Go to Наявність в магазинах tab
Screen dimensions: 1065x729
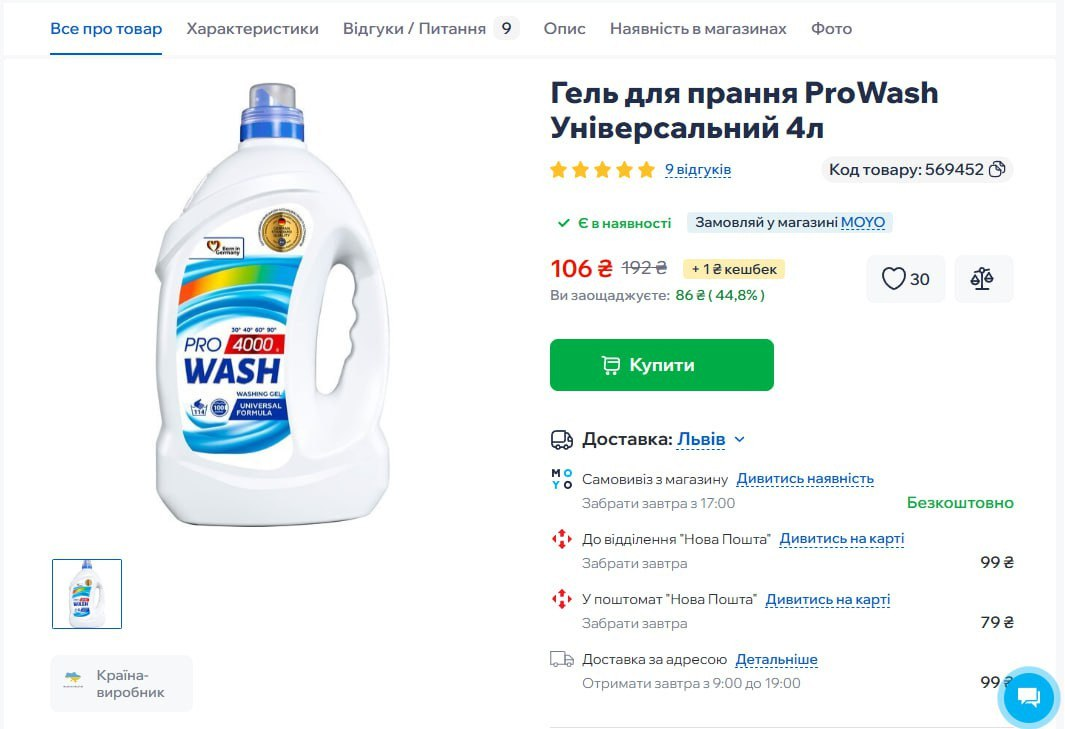(698, 29)
